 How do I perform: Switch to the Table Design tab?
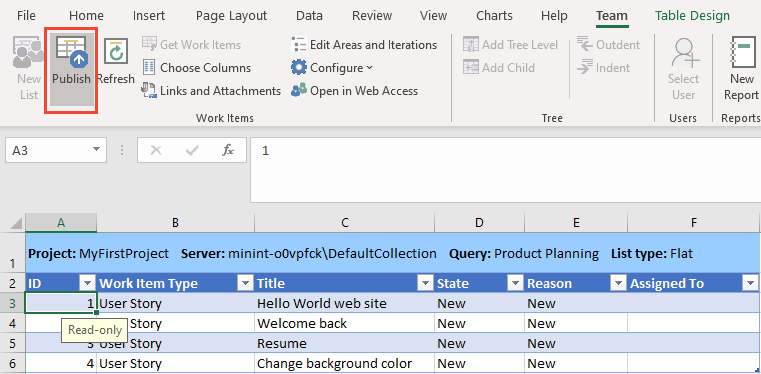(692, 16)
